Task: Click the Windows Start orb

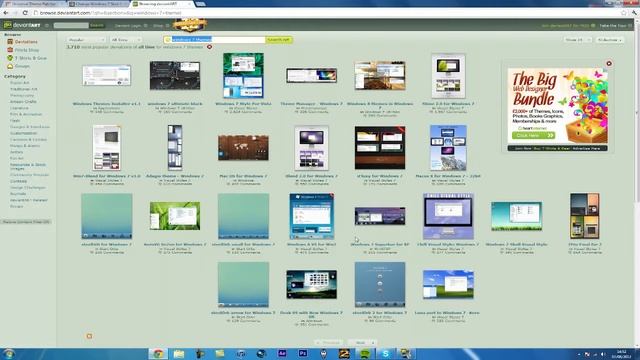Action: [9, 353]
